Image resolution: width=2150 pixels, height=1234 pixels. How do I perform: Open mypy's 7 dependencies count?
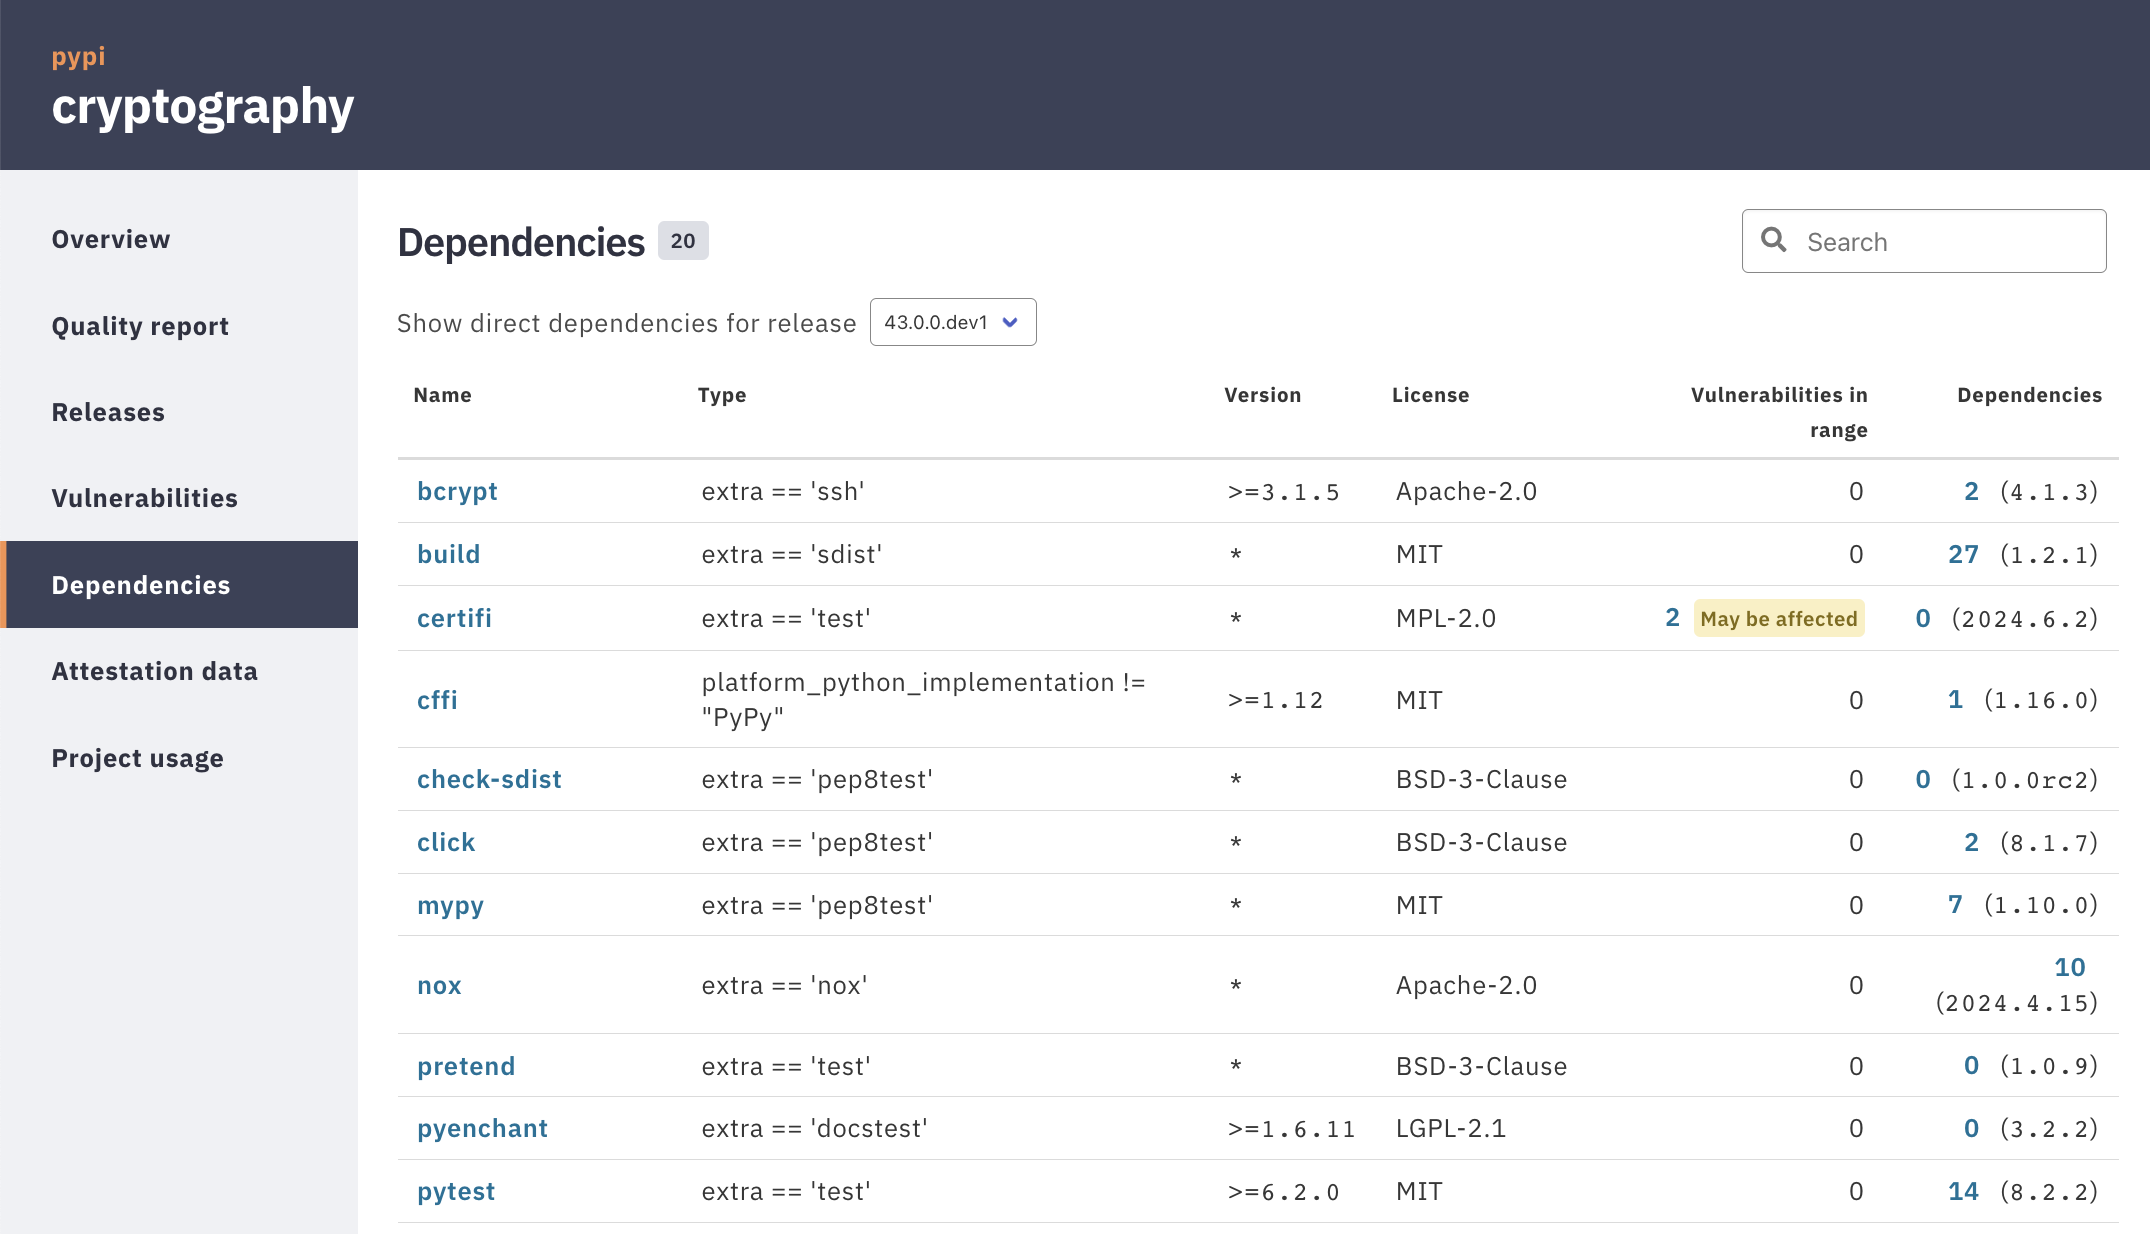point(1955,905)
